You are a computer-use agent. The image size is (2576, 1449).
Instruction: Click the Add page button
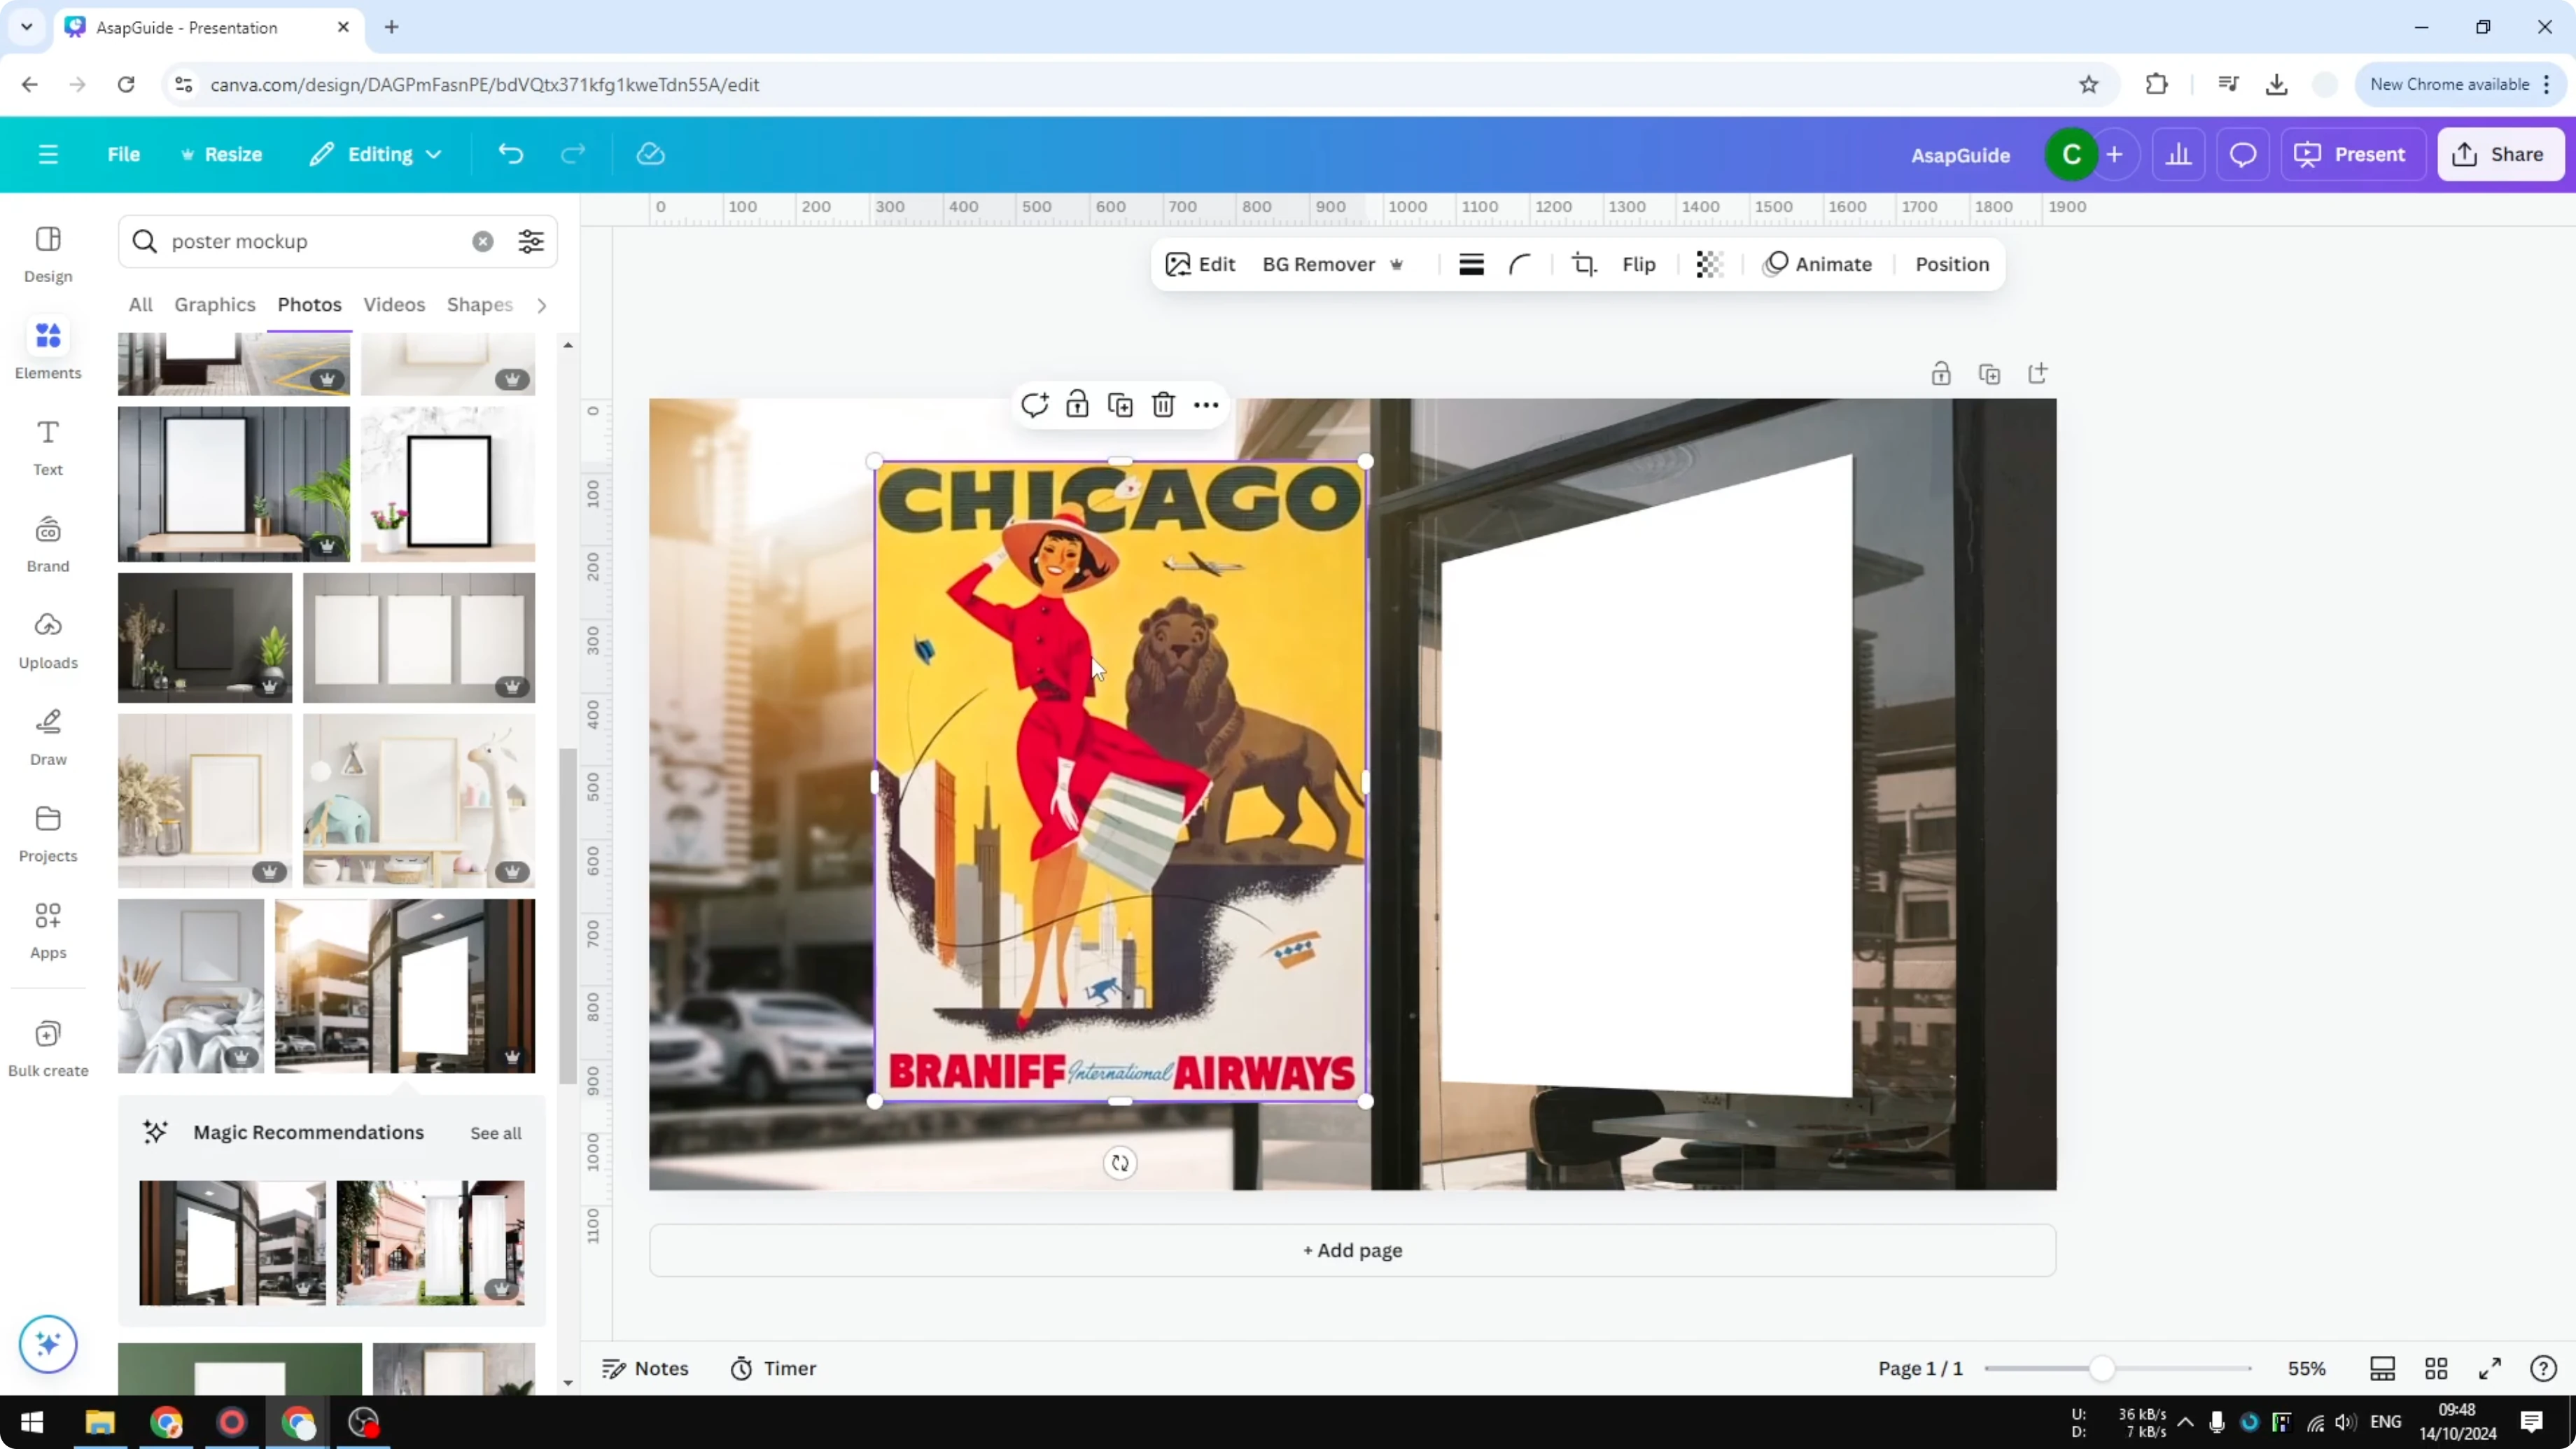[1352, 1250]
